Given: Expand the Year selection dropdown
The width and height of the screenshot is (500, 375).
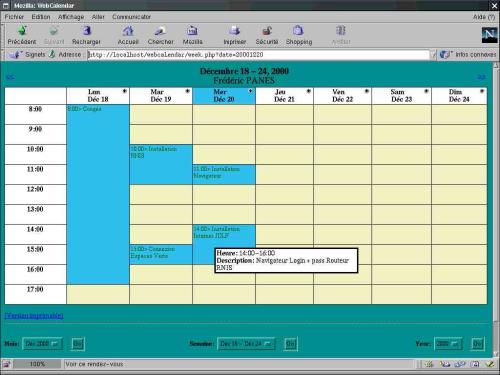Looking at the screenshot, I should (448, 344).
